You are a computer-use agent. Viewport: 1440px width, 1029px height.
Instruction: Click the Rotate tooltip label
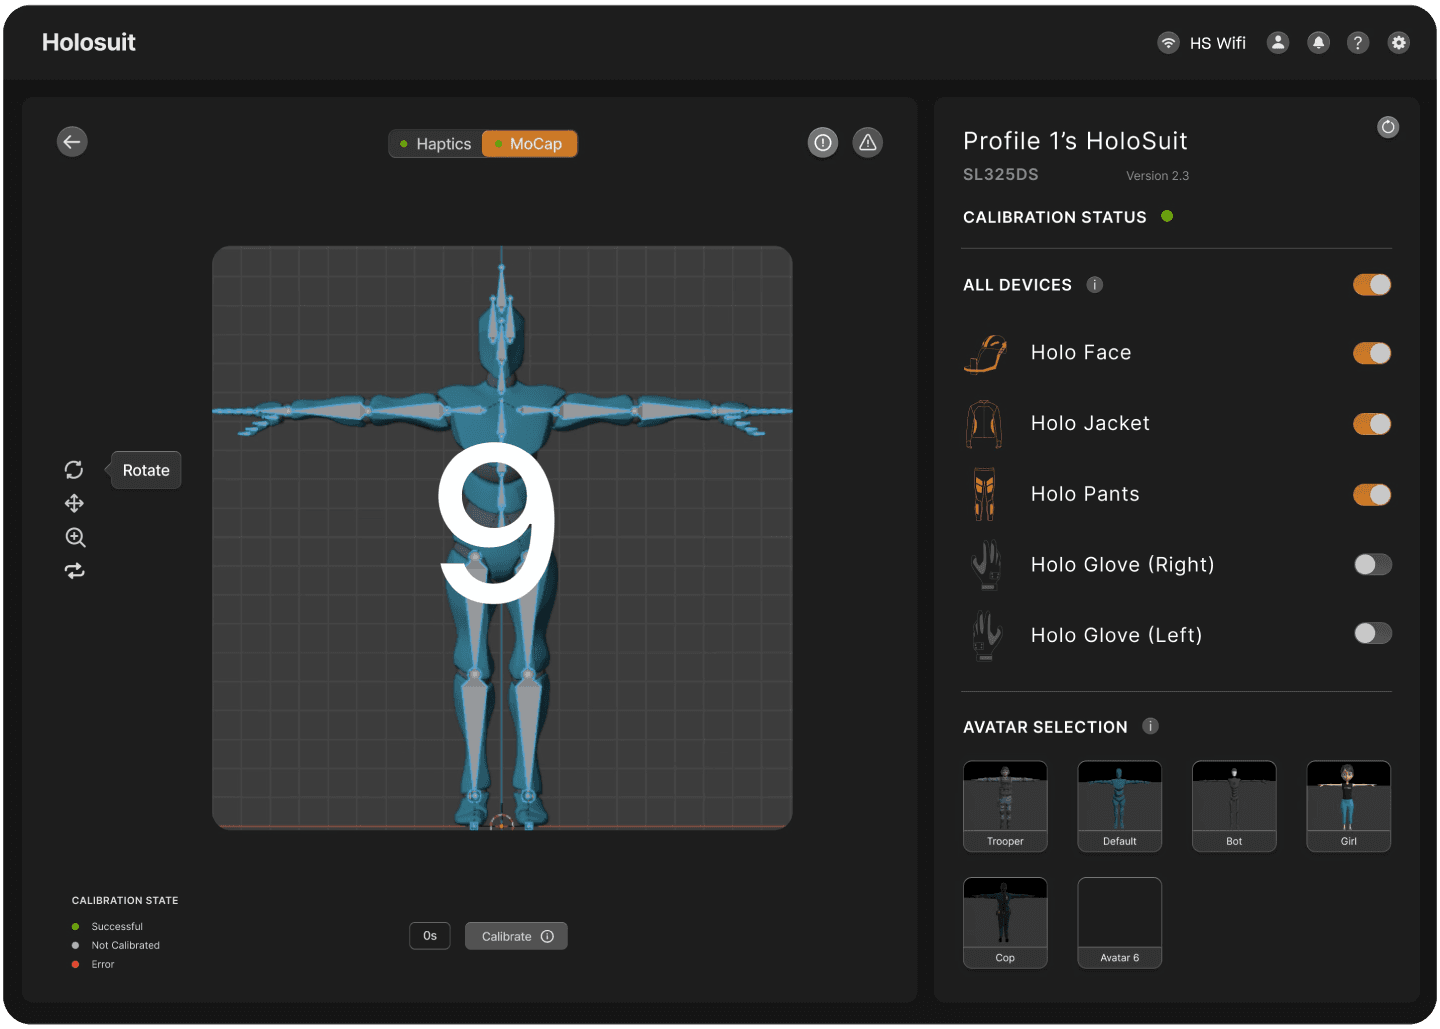146,470
